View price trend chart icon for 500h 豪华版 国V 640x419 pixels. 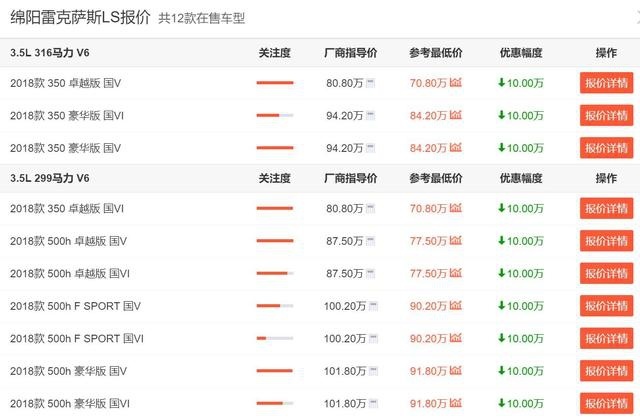point(456,370)
